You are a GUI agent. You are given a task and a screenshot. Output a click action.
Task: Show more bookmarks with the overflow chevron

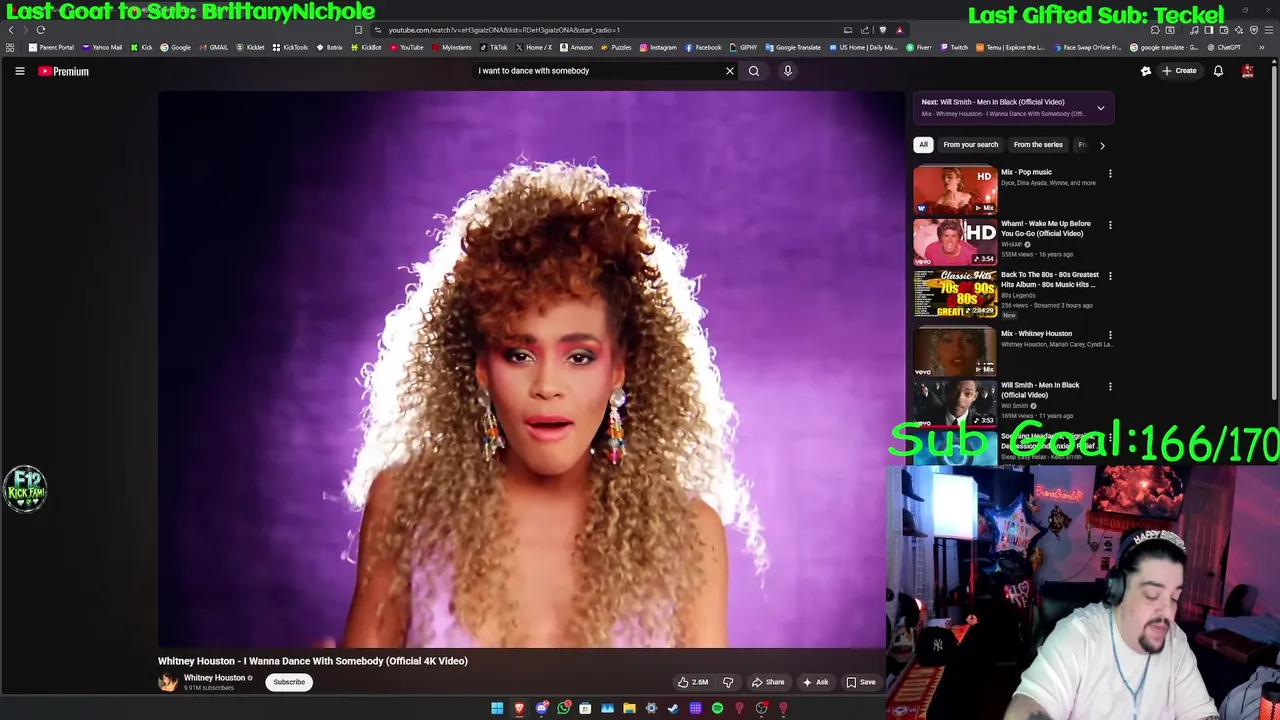(1262, 47)
